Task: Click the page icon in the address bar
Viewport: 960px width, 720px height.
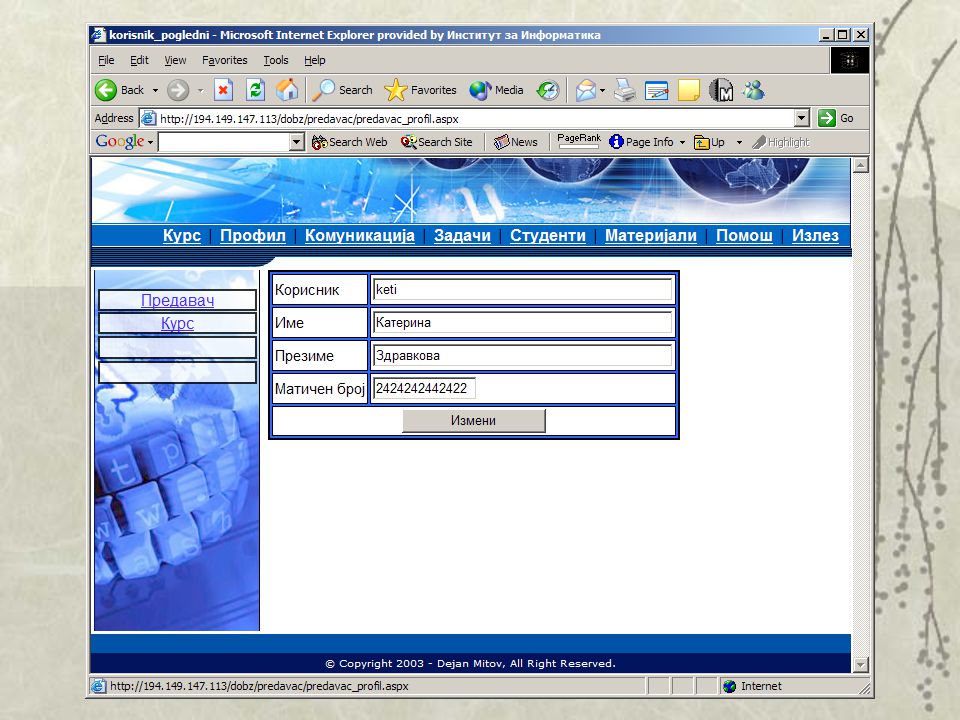Action: pyautogui.click(x=148, y=118)
